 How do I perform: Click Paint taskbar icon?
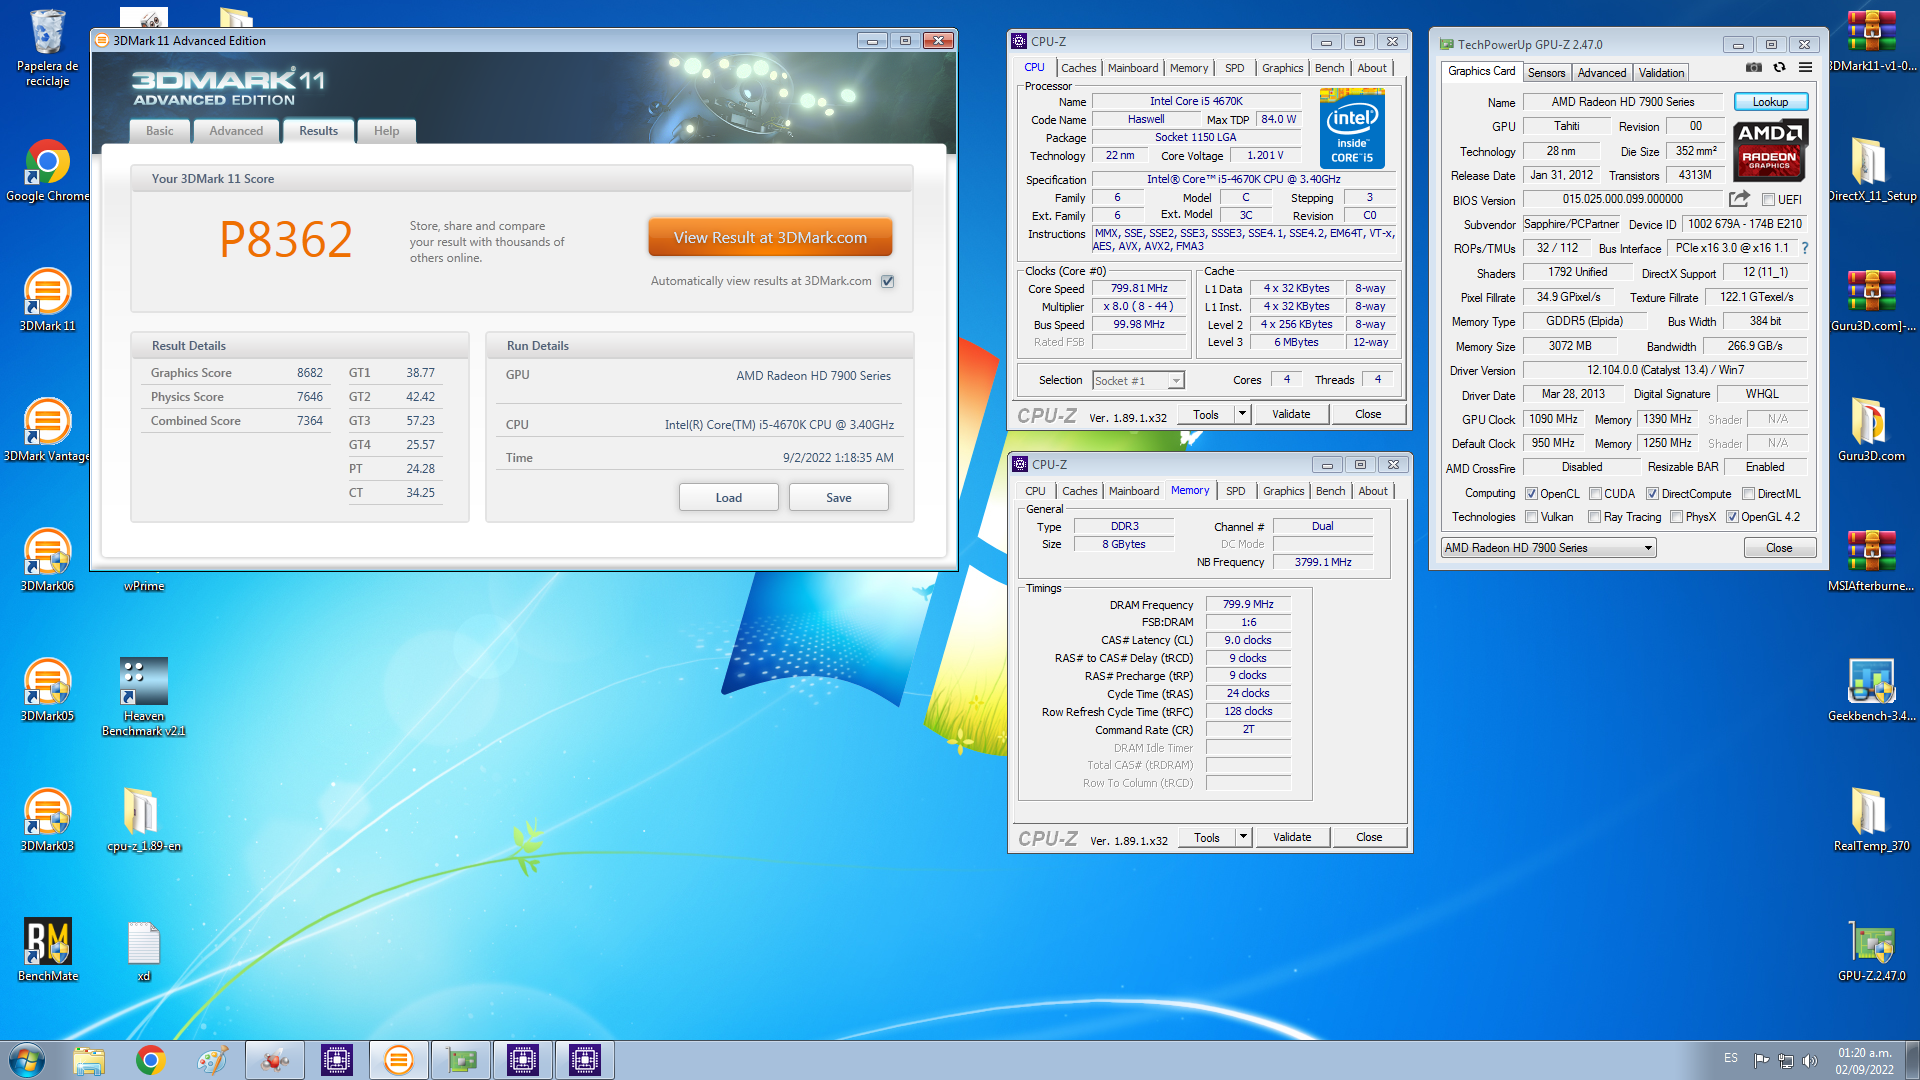pos(212,1060)
